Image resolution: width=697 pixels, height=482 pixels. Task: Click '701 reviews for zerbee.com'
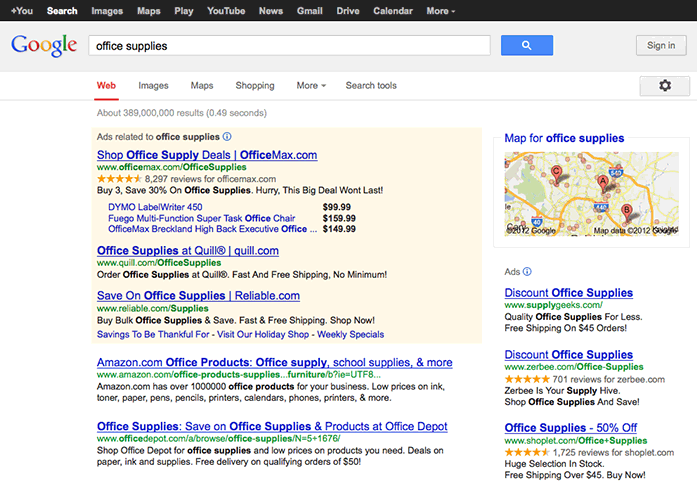click(x=609, y=379)
